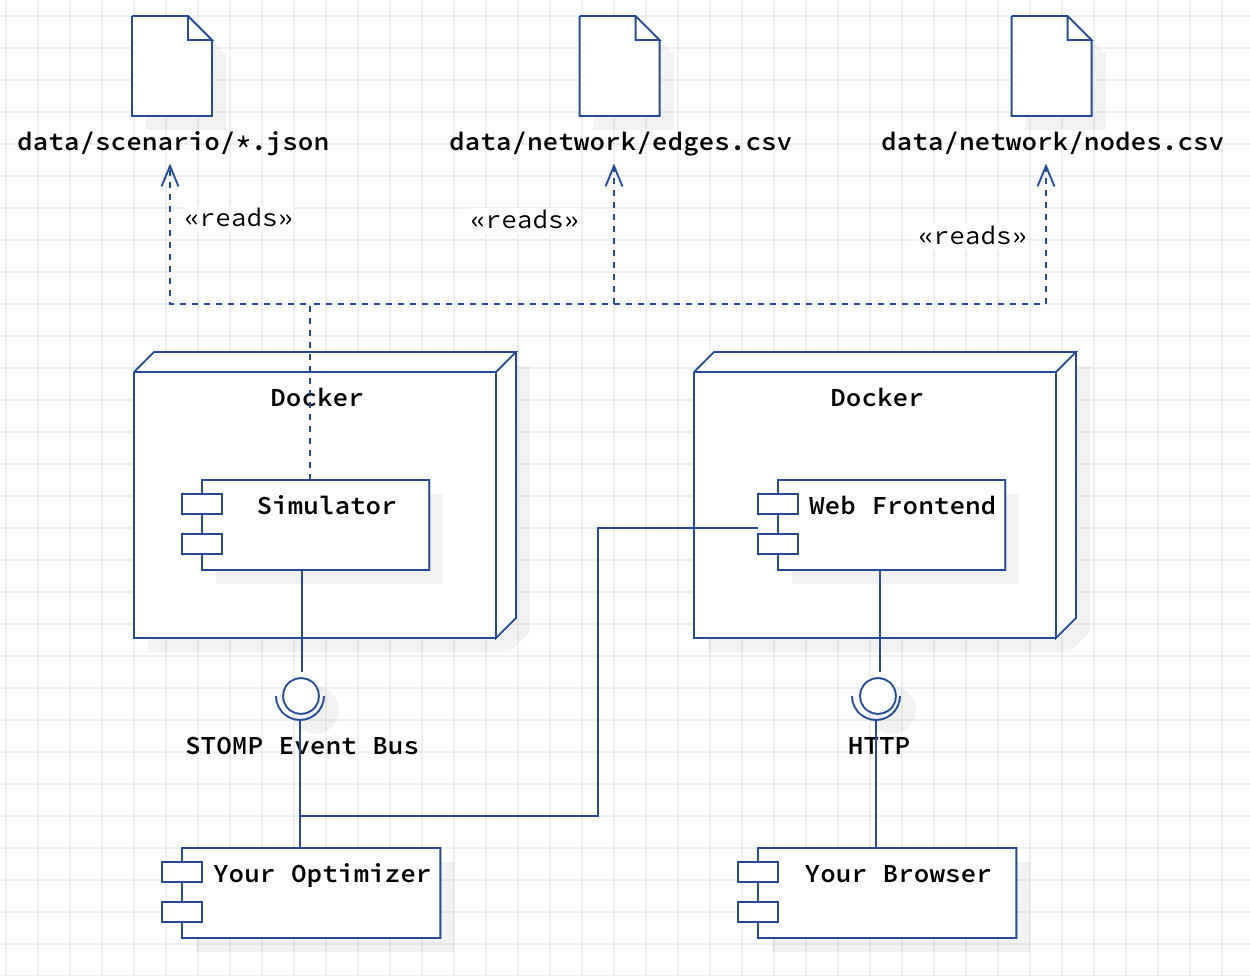This screenshot has width=1250, height=976.
Task: Click the data/scenario/*.json file icon
Action: (x=171, y=65)
